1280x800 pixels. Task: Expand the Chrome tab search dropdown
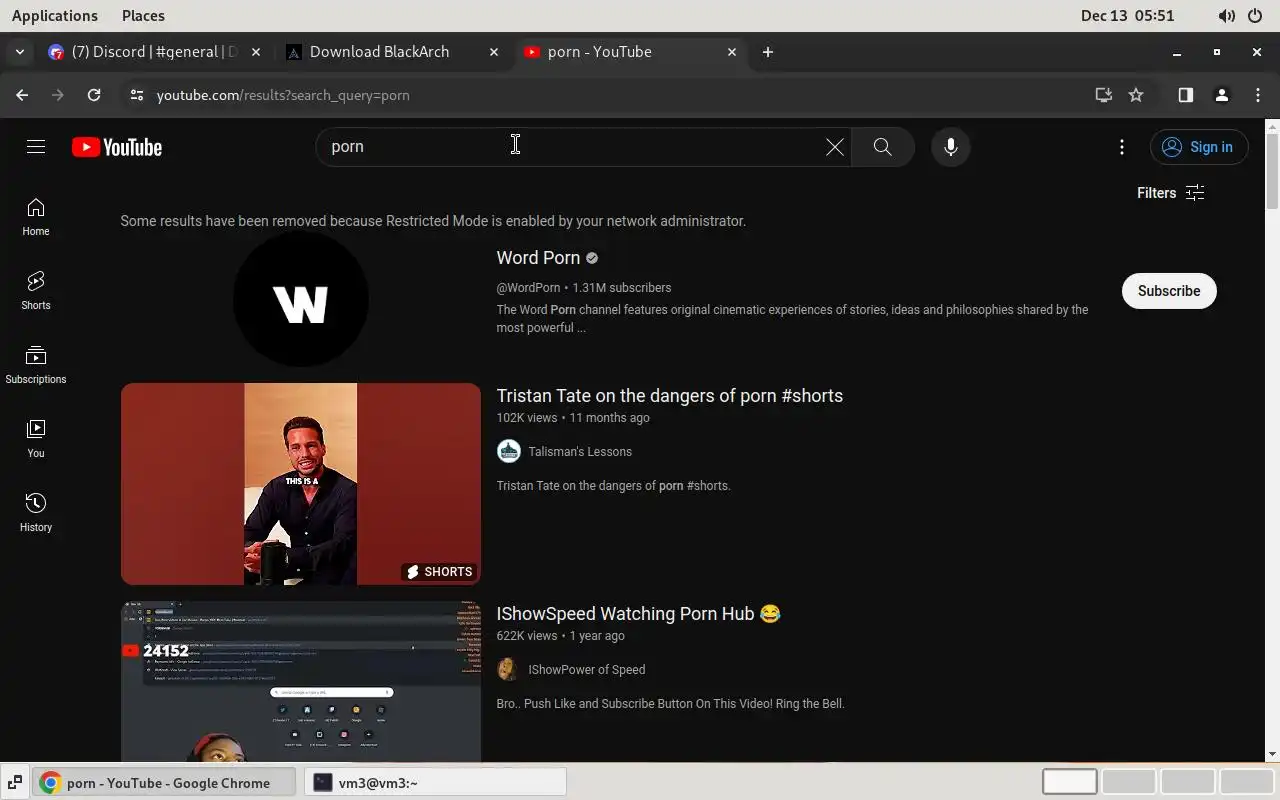pyautogui.click(x=20, y=52)
